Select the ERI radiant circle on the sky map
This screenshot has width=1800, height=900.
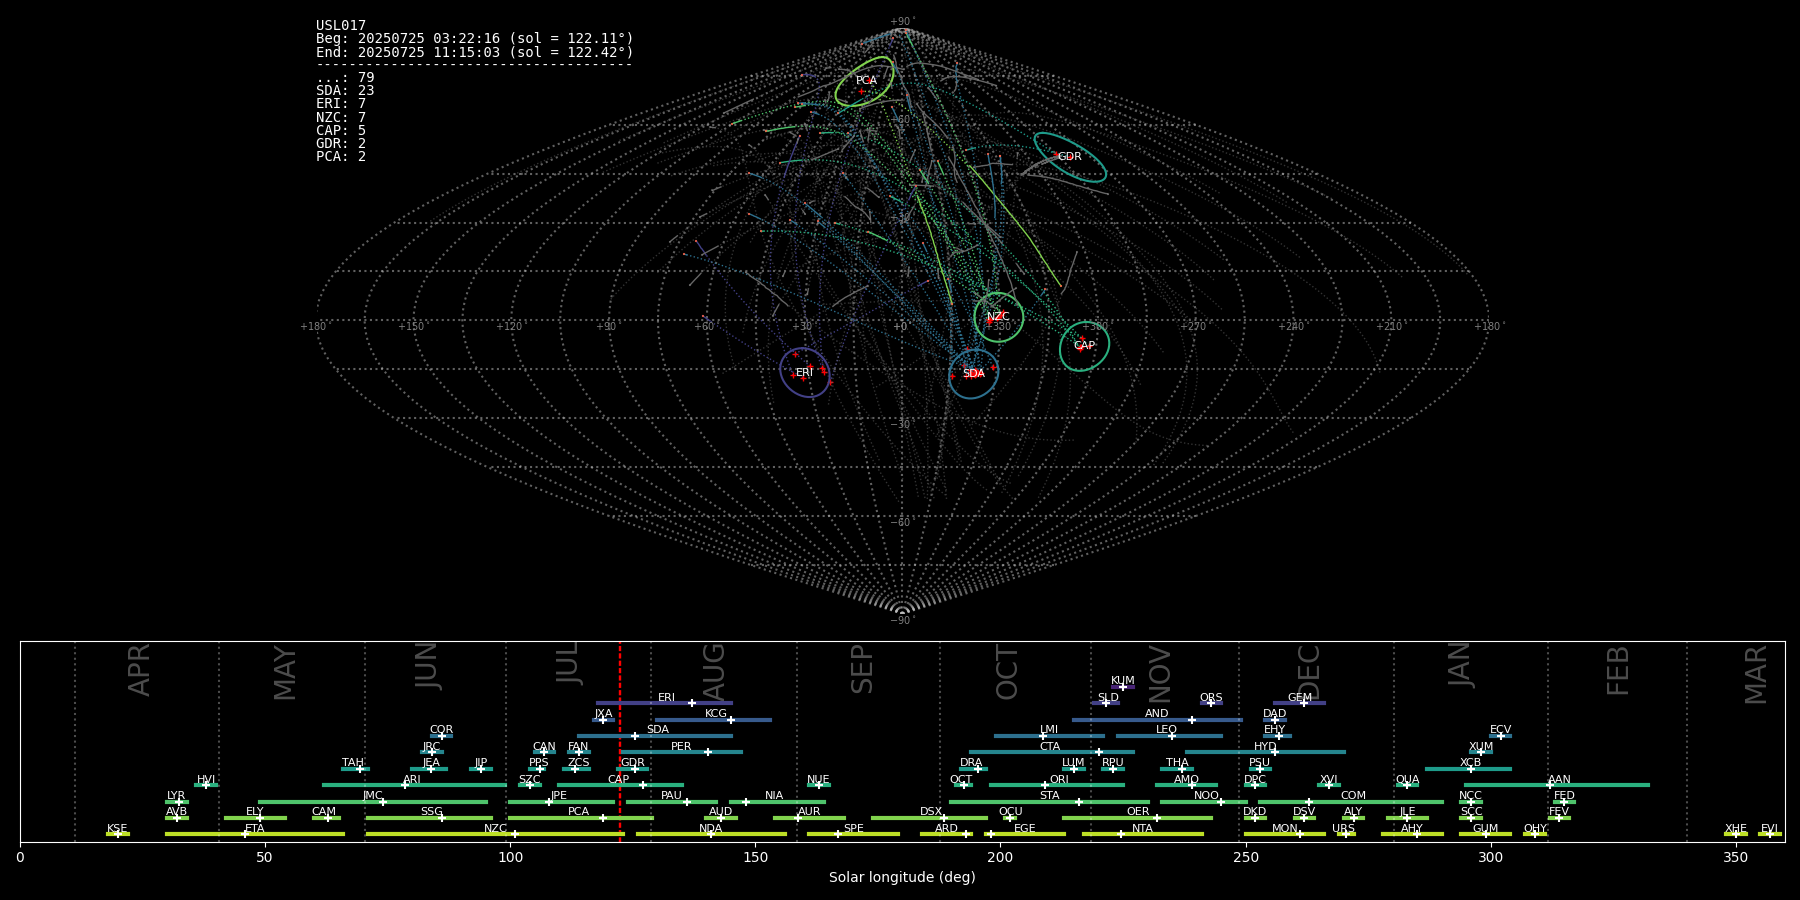(x=805, y=372)
